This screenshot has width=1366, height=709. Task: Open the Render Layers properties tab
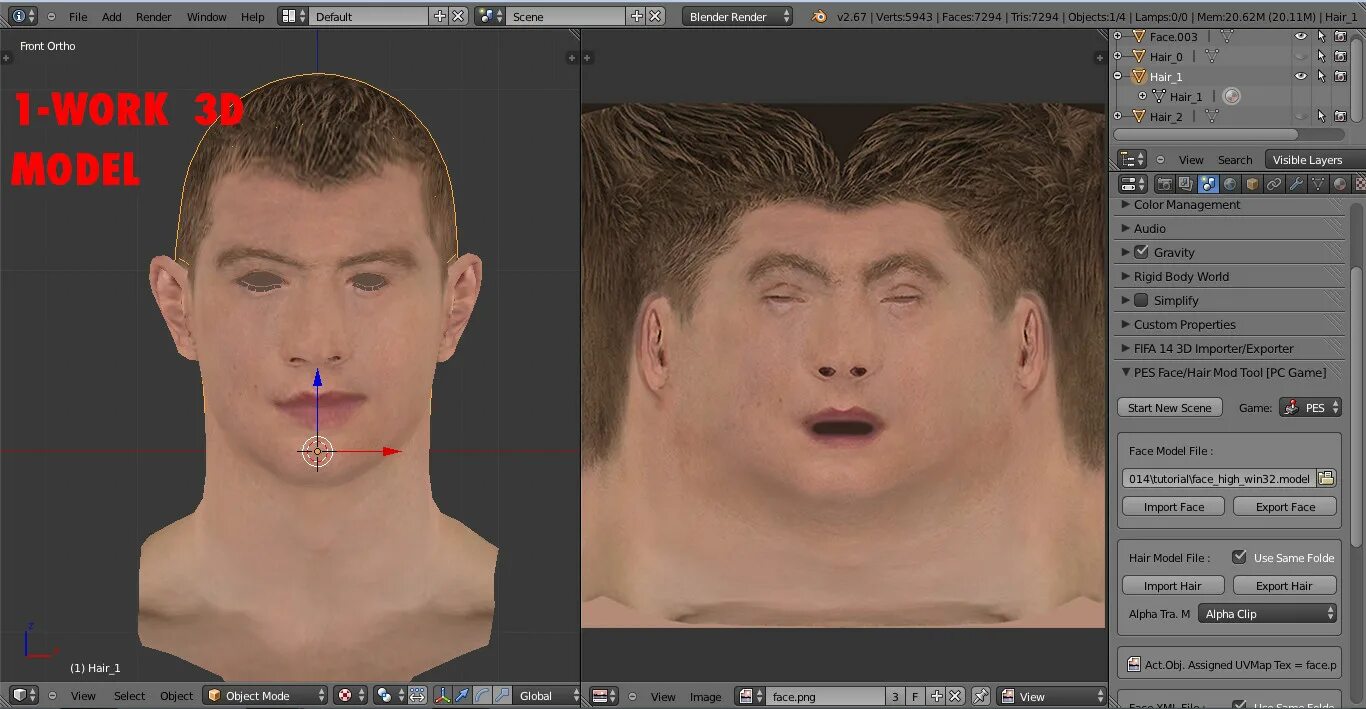click(1186, 184)
